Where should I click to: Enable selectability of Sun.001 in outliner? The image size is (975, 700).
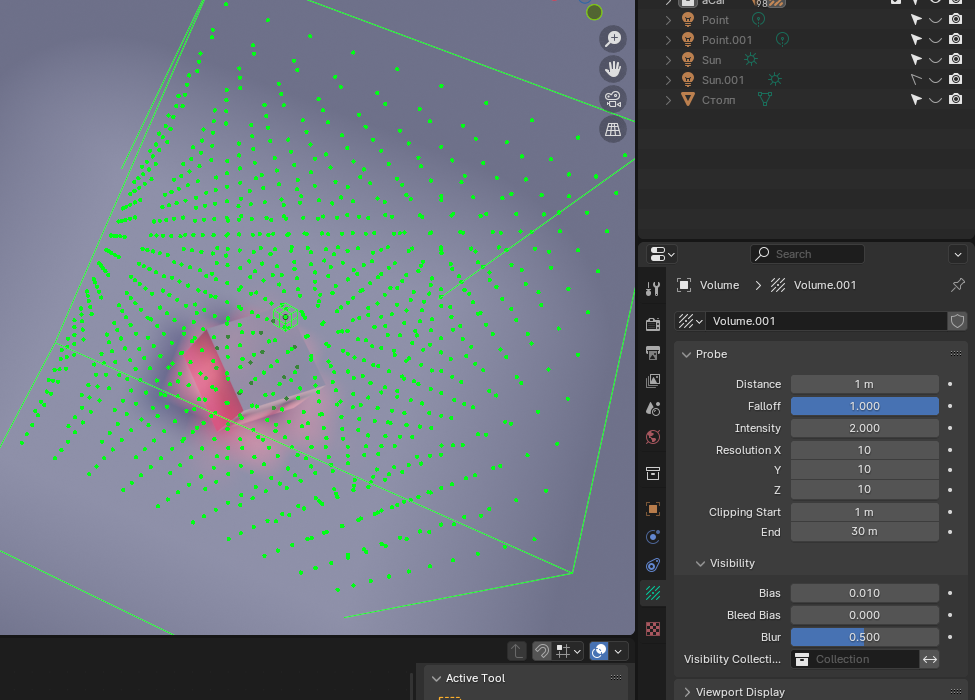(x=915, y=80)
